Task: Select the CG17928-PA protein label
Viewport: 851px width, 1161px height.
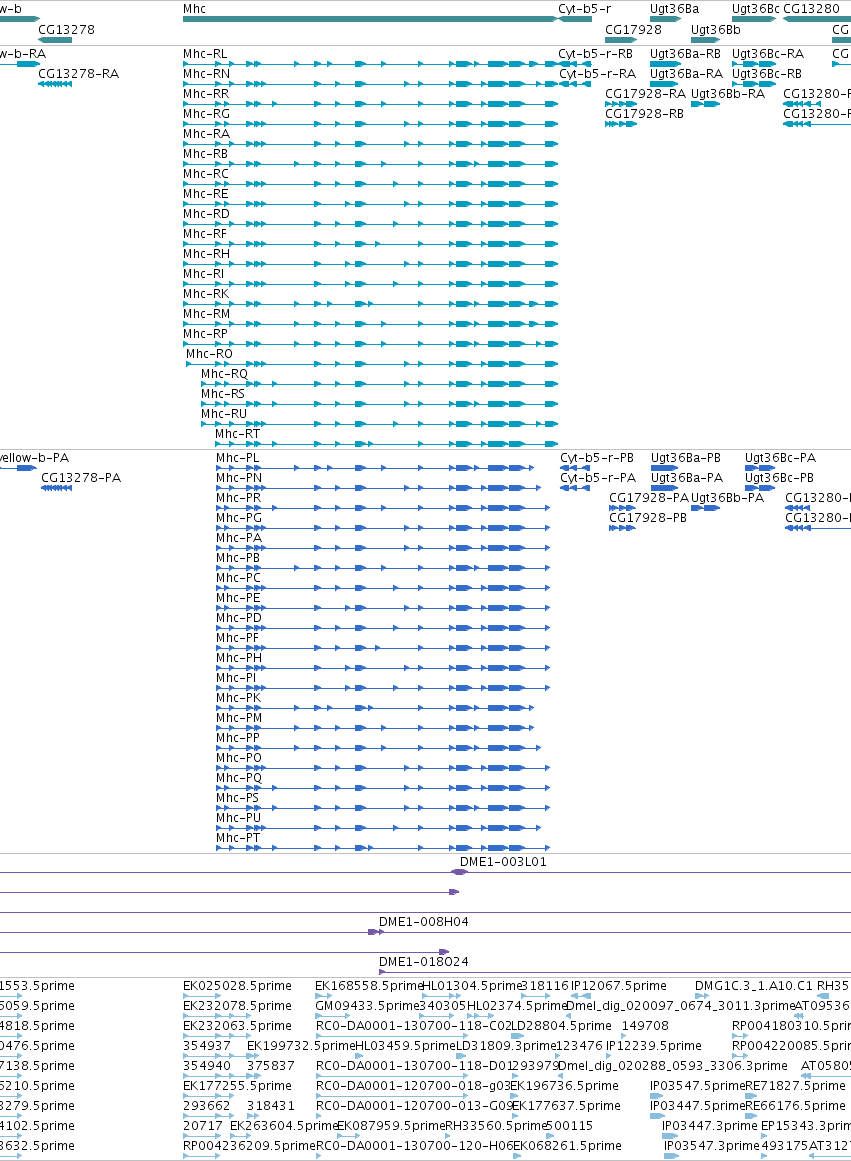Action: coord(649,498)
